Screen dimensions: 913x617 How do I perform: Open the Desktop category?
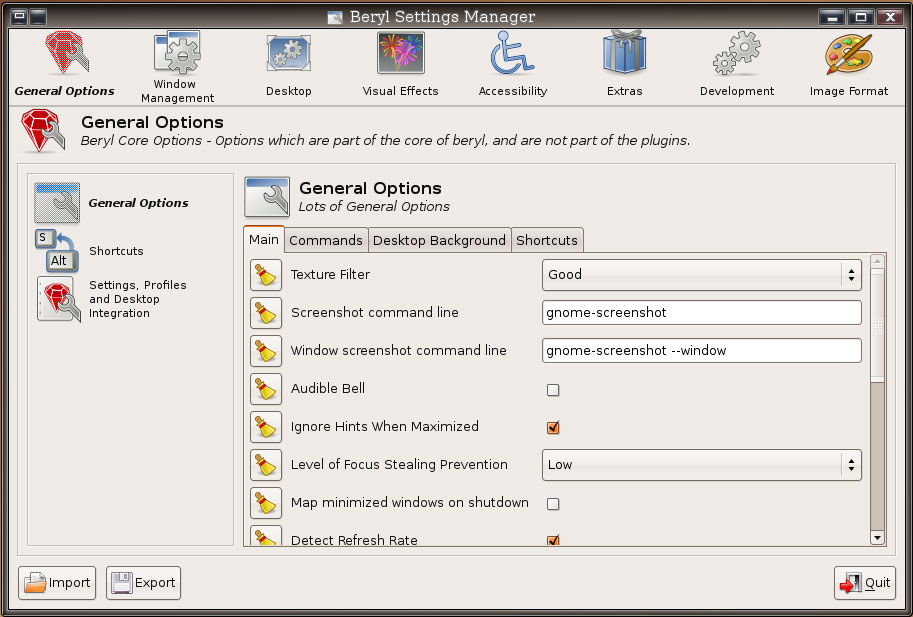(x=288, y=54)
